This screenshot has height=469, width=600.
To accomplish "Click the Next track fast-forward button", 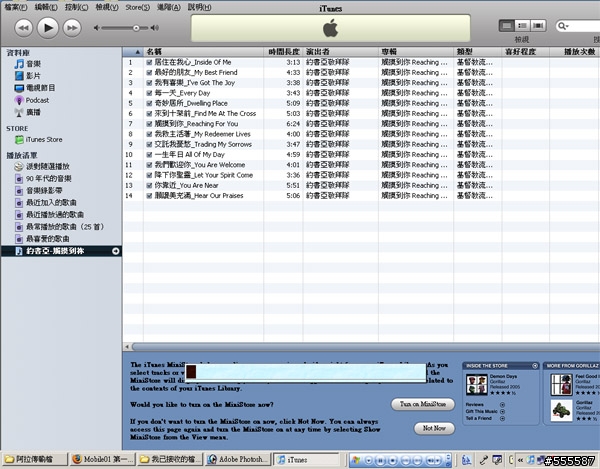I will point(72,28).
